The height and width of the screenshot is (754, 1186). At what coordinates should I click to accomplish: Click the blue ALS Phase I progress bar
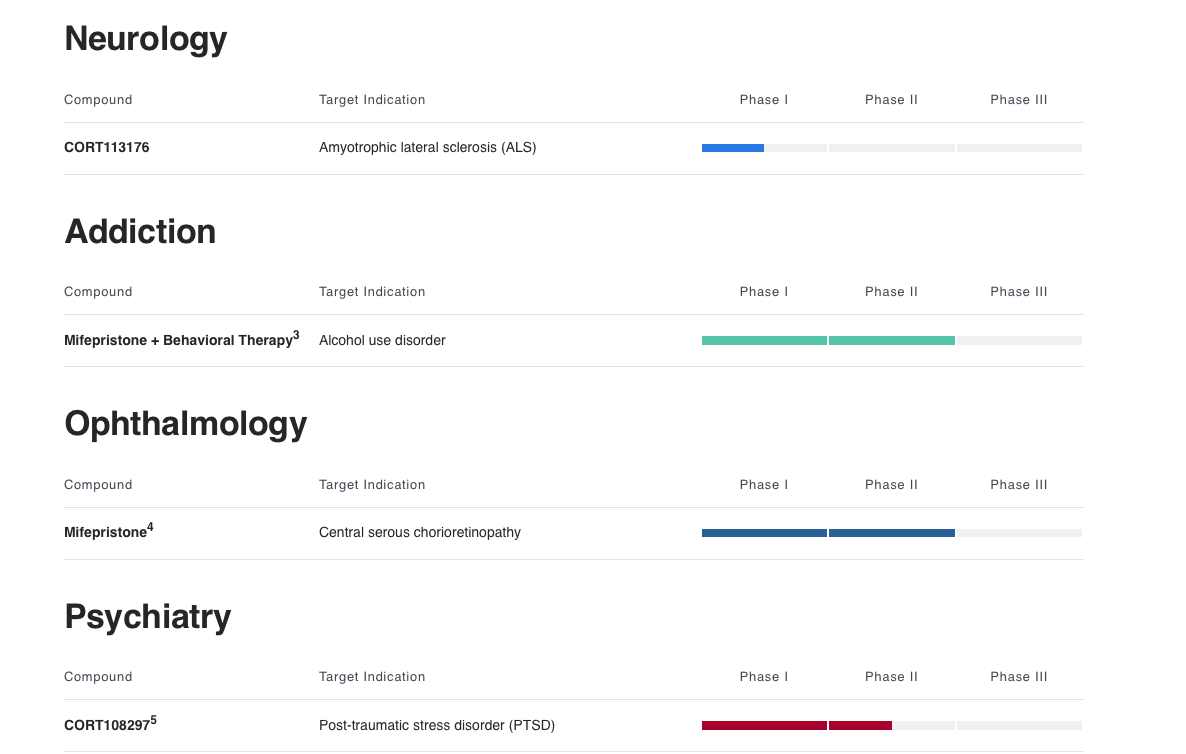(733, 148)
